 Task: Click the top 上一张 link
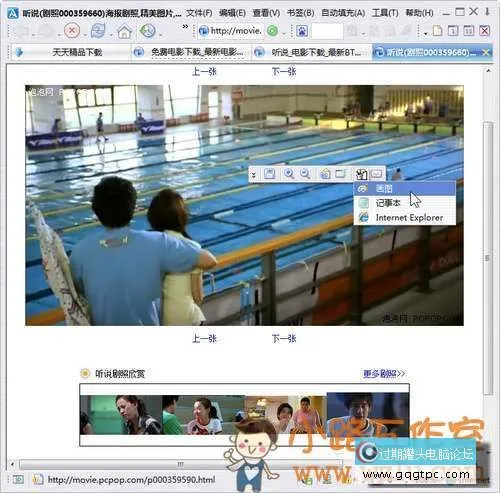click(204, 71)
